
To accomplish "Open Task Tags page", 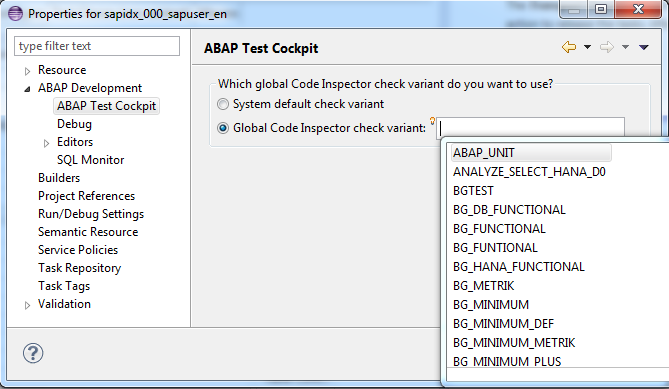I will point(64,286).
